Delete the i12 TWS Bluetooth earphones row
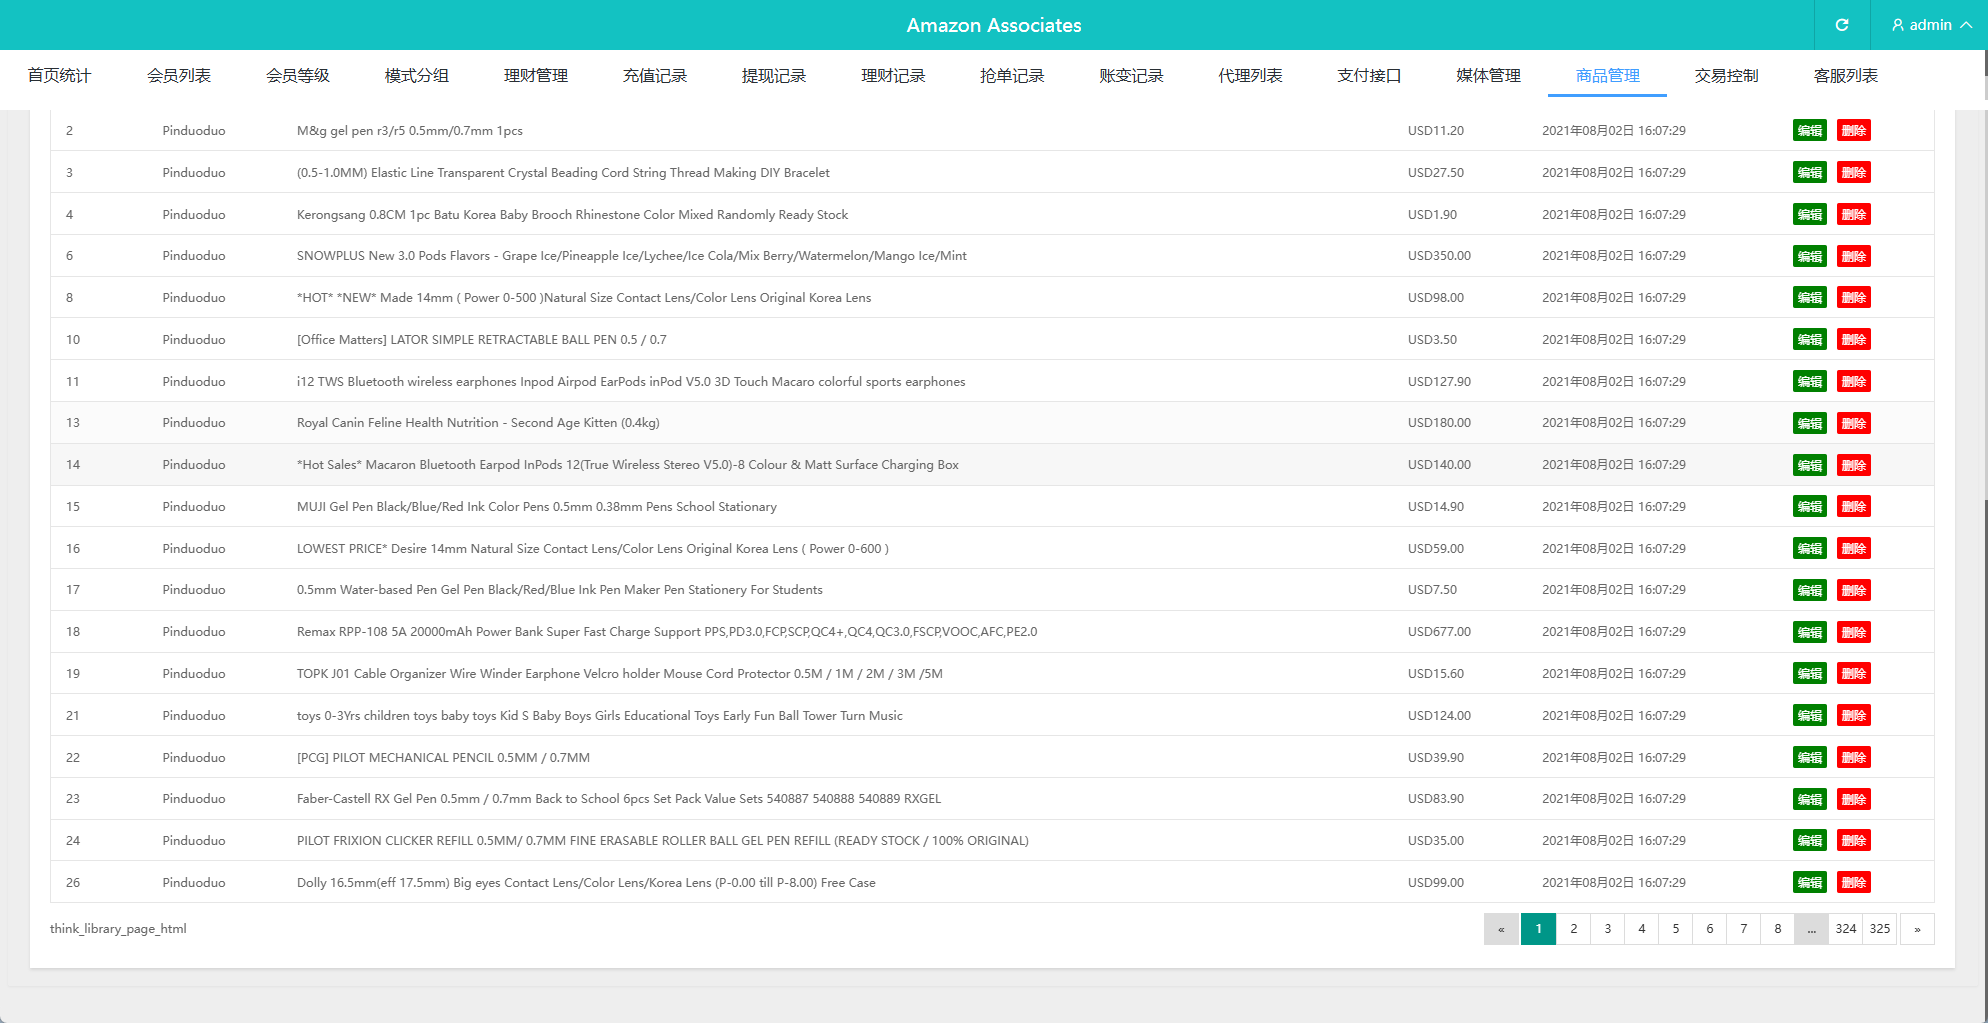 pyautogui.click(x=1853, y=382)
